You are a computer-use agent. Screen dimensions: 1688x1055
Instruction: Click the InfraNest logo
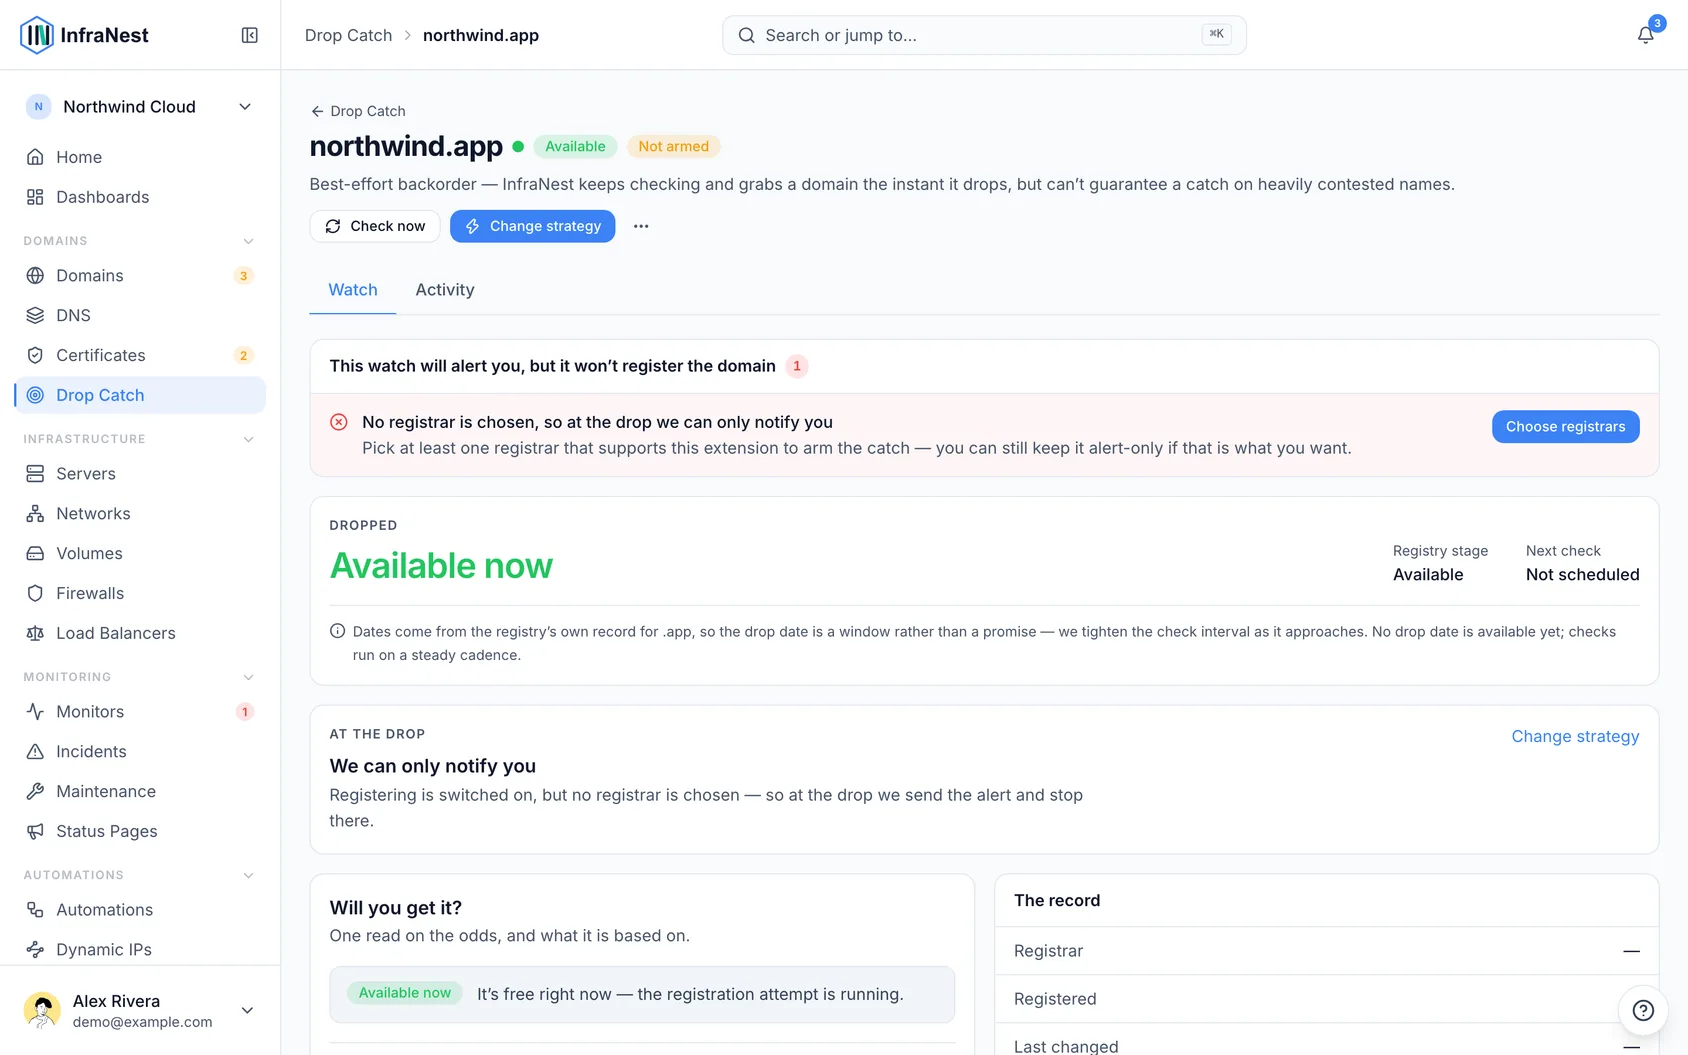pyautogui.click(x=84, y=35)
